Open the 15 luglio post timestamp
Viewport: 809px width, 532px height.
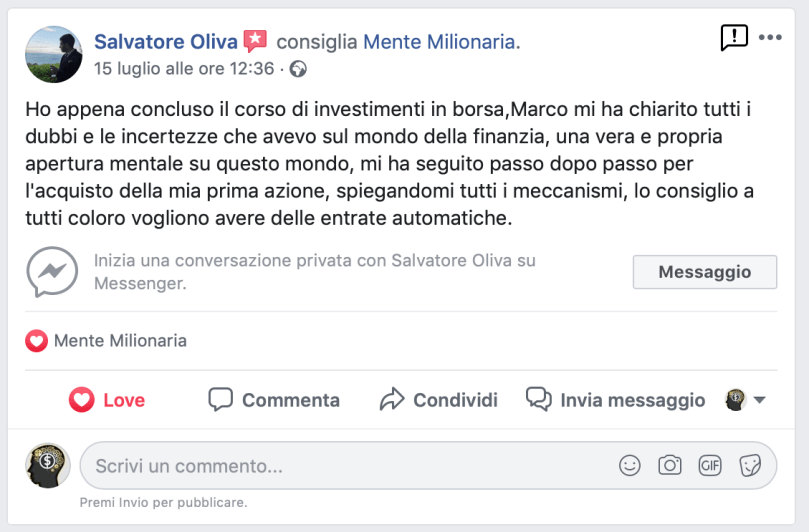tap(183, 69)
